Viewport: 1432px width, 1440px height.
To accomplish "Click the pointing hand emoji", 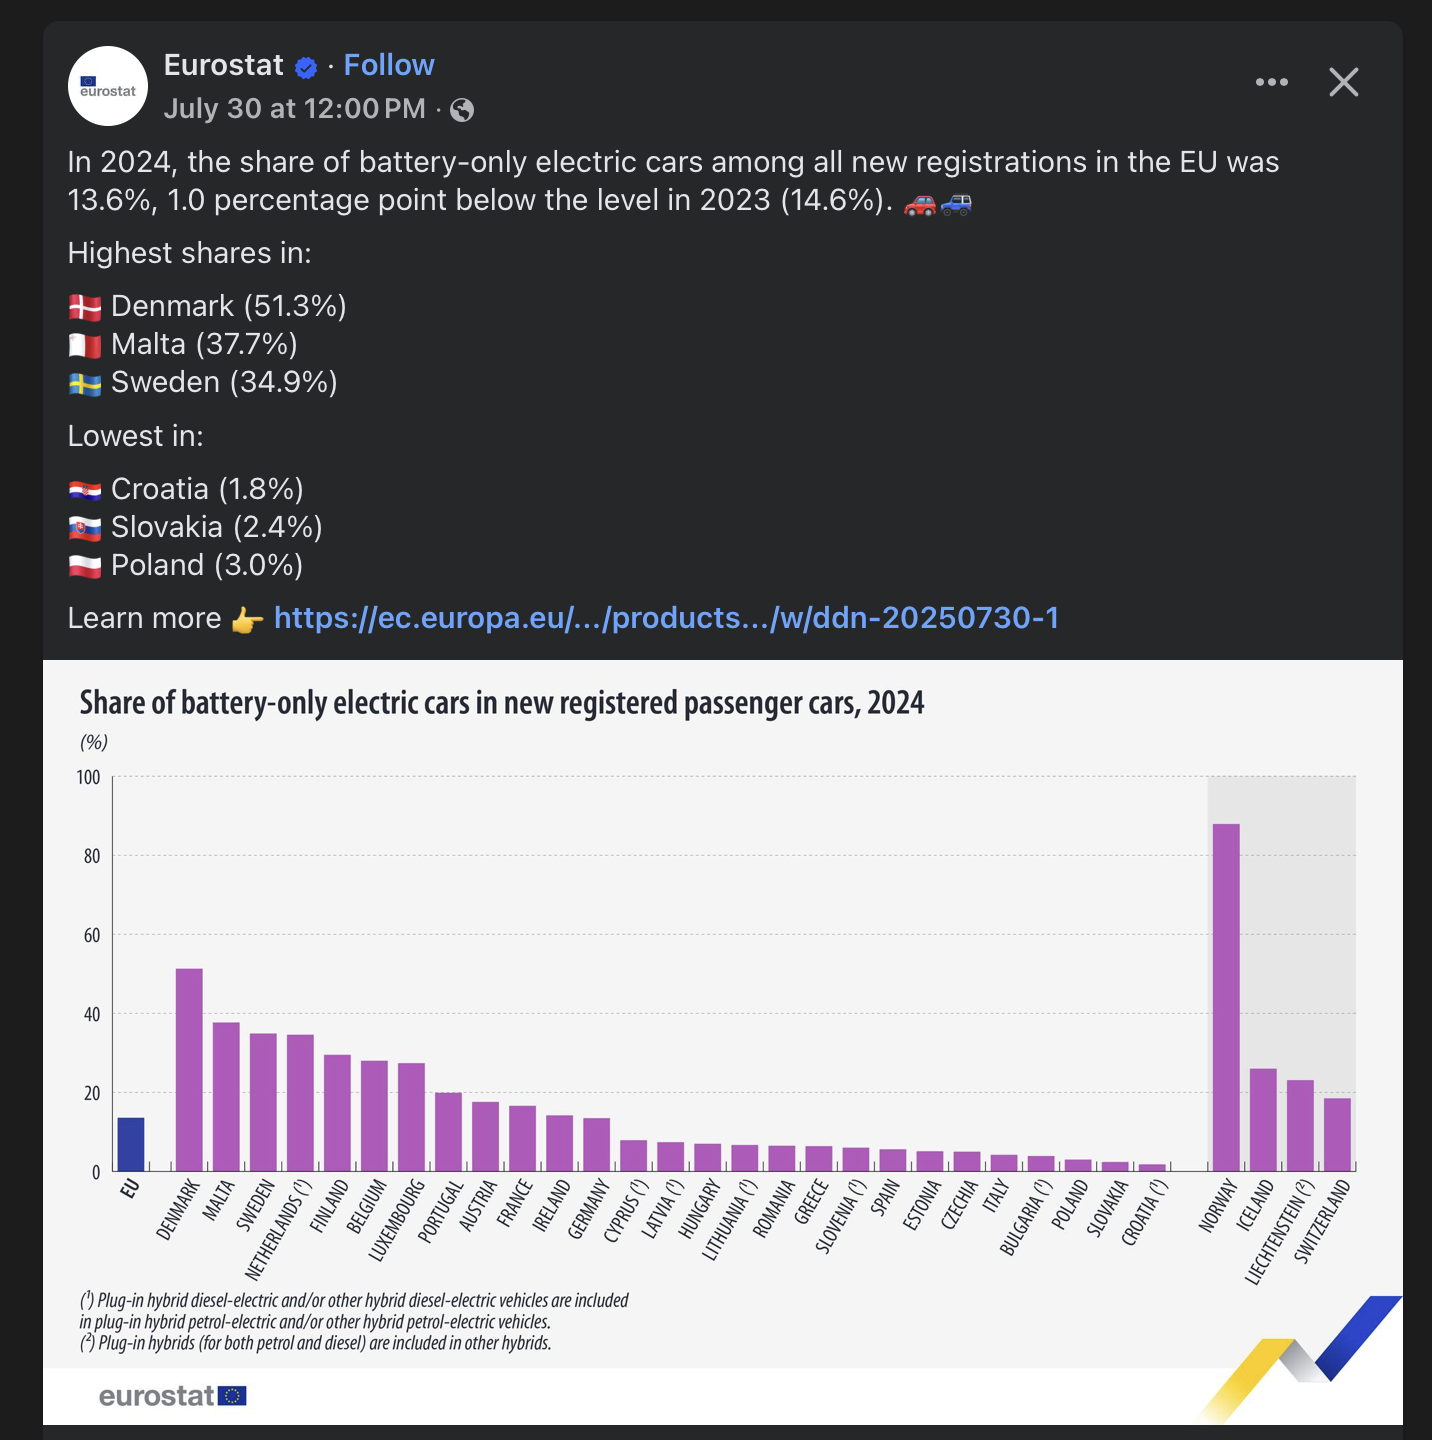I will click(x=247, y=620).
